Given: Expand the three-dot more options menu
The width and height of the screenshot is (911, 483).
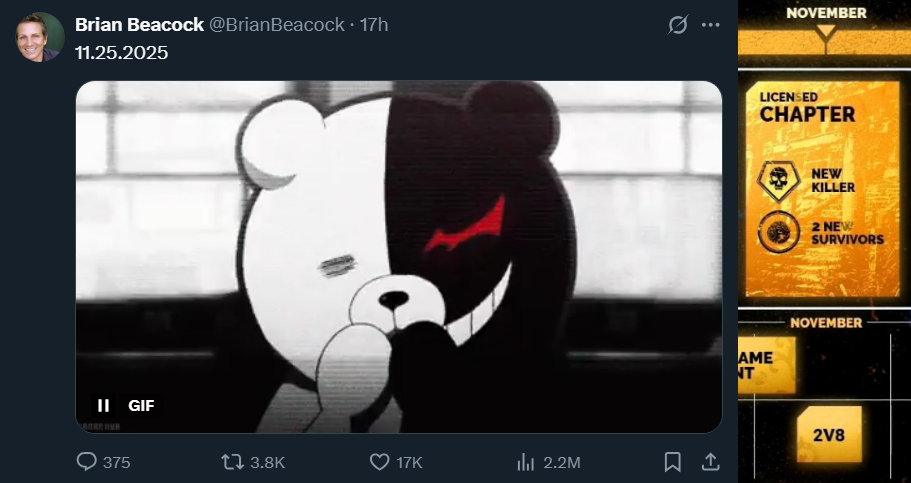Looking at the screenshot, I should pyautogui.click(x=711, y=25).
